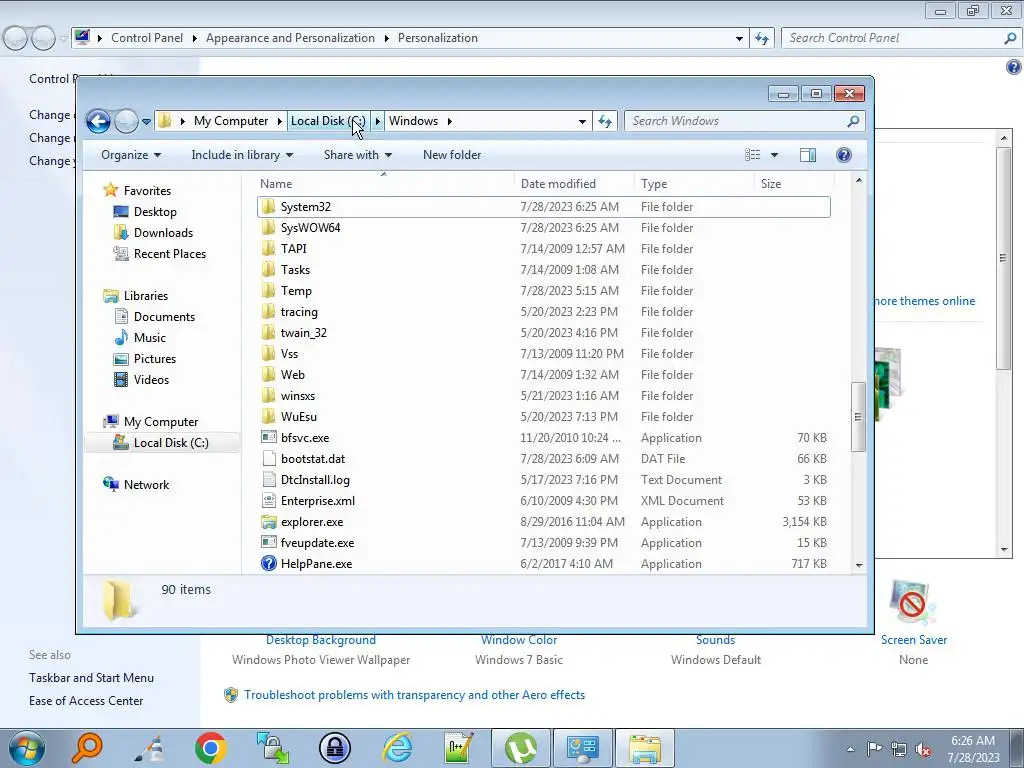Open the Organize menu
This screenshot has width=1024, height=768.
pos(131,155)
